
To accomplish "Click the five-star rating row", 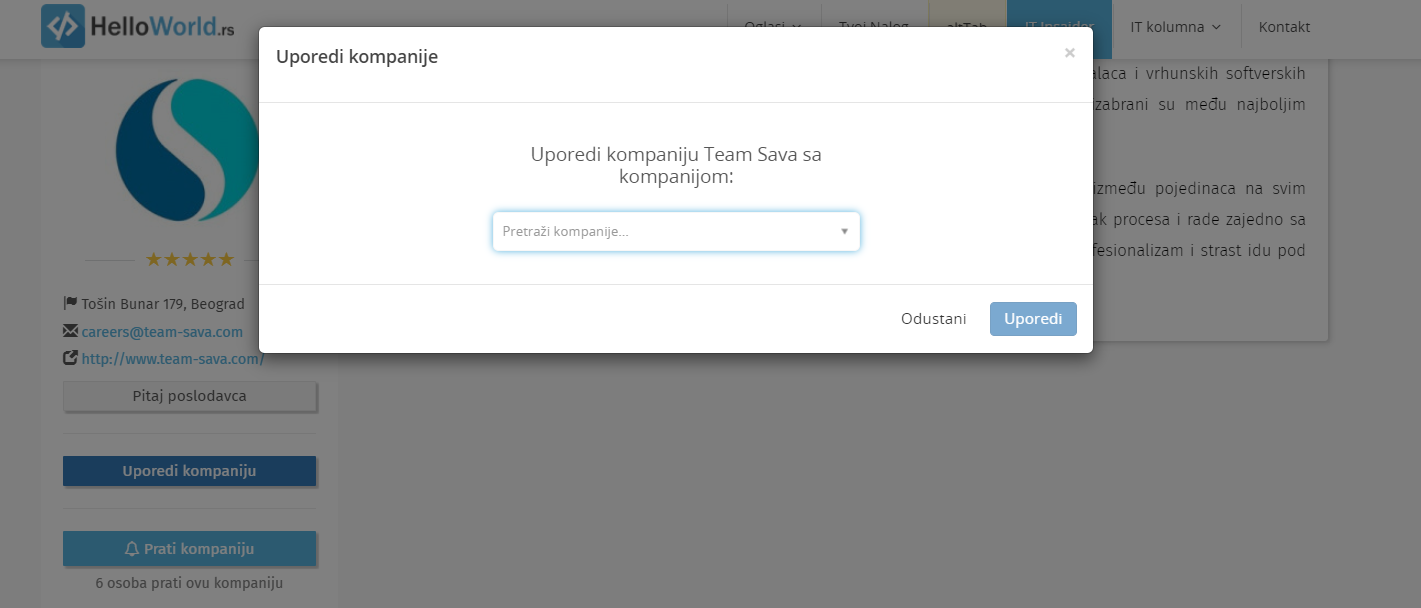I will click(x=190, y=260).
